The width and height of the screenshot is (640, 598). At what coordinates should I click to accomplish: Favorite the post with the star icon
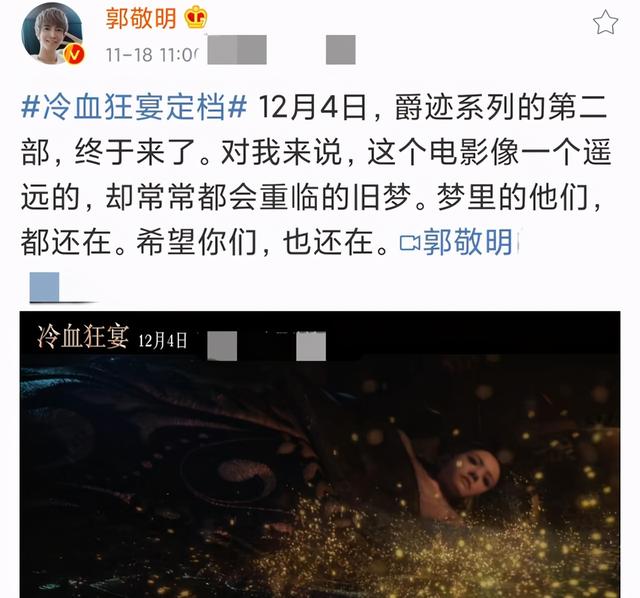605,22
